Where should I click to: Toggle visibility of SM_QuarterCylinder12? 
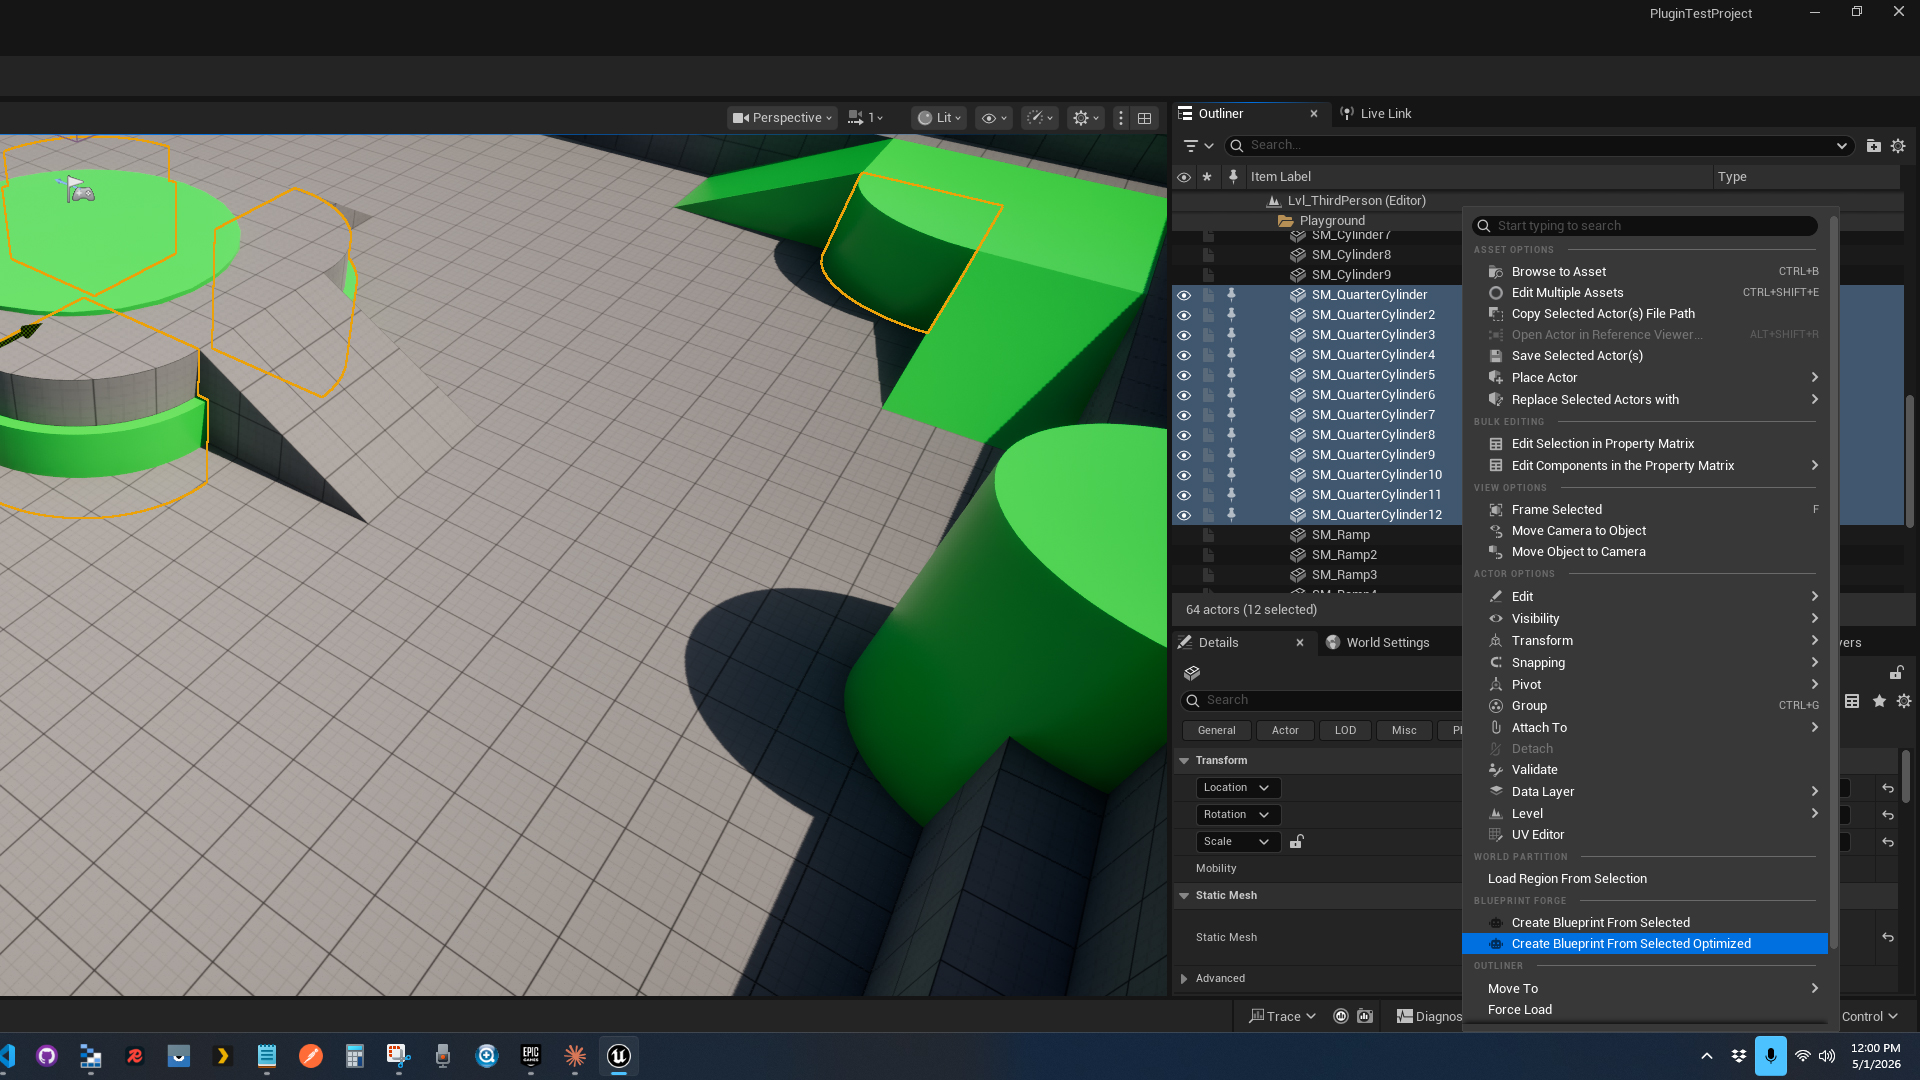pos(1184,515)
